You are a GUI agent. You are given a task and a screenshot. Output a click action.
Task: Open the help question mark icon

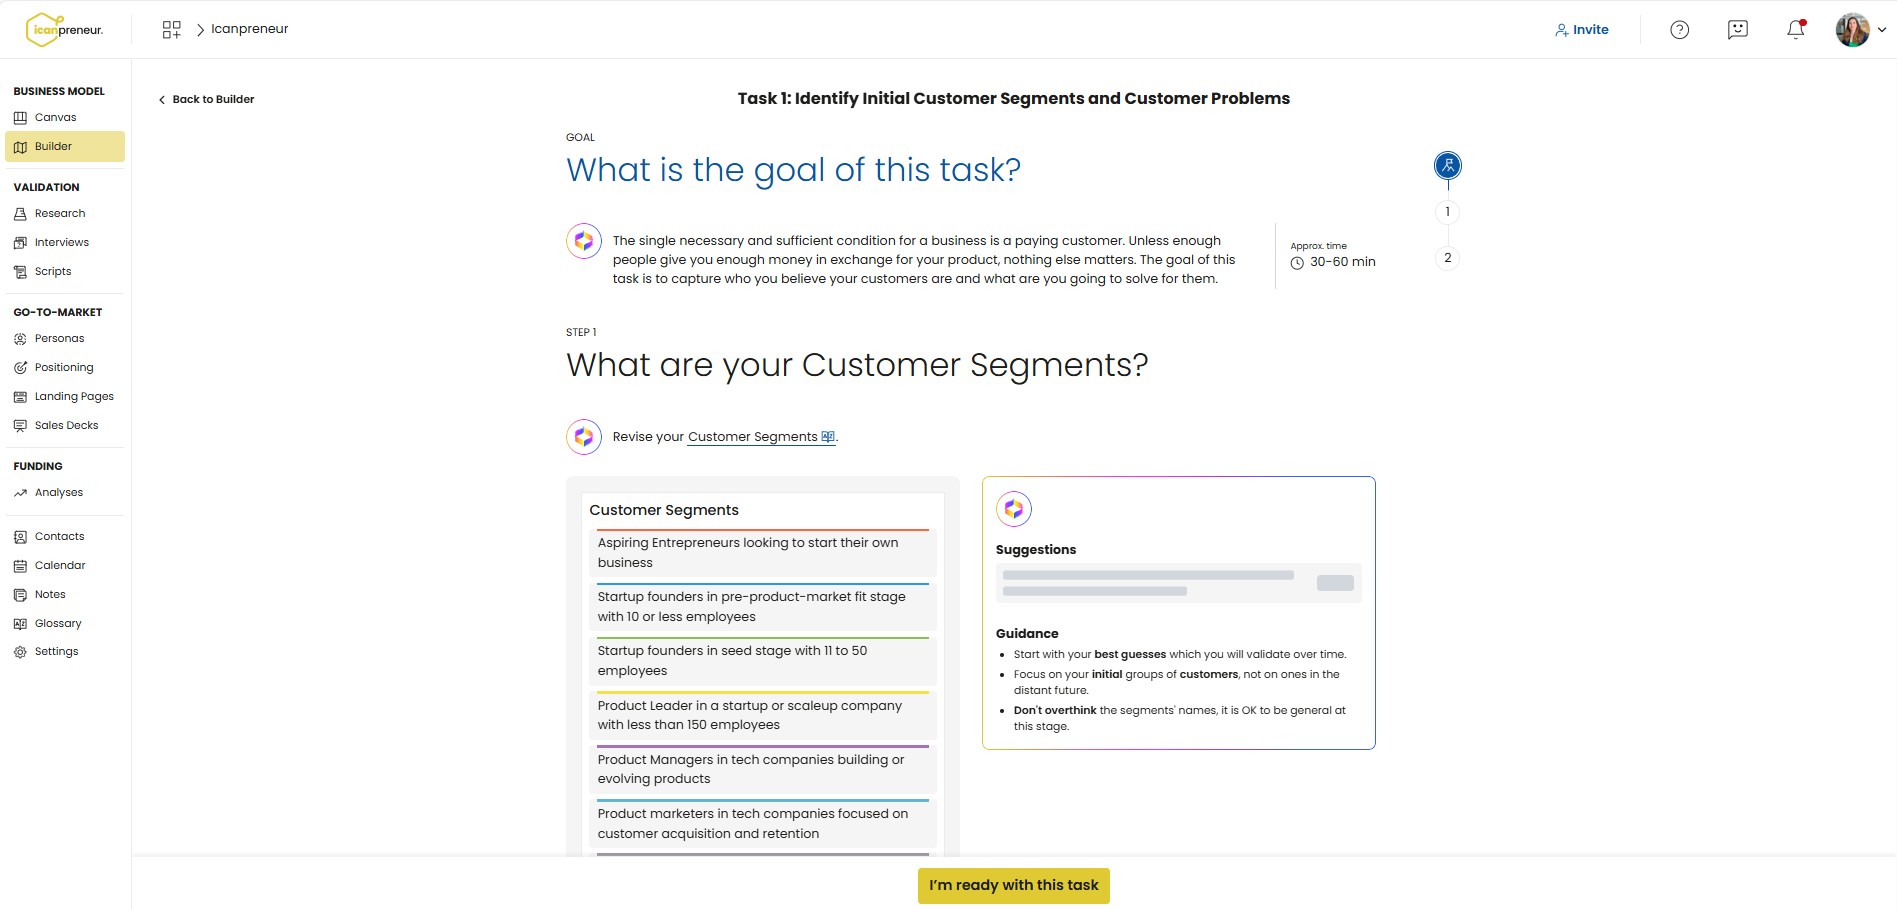click(x=1679, y=30)
